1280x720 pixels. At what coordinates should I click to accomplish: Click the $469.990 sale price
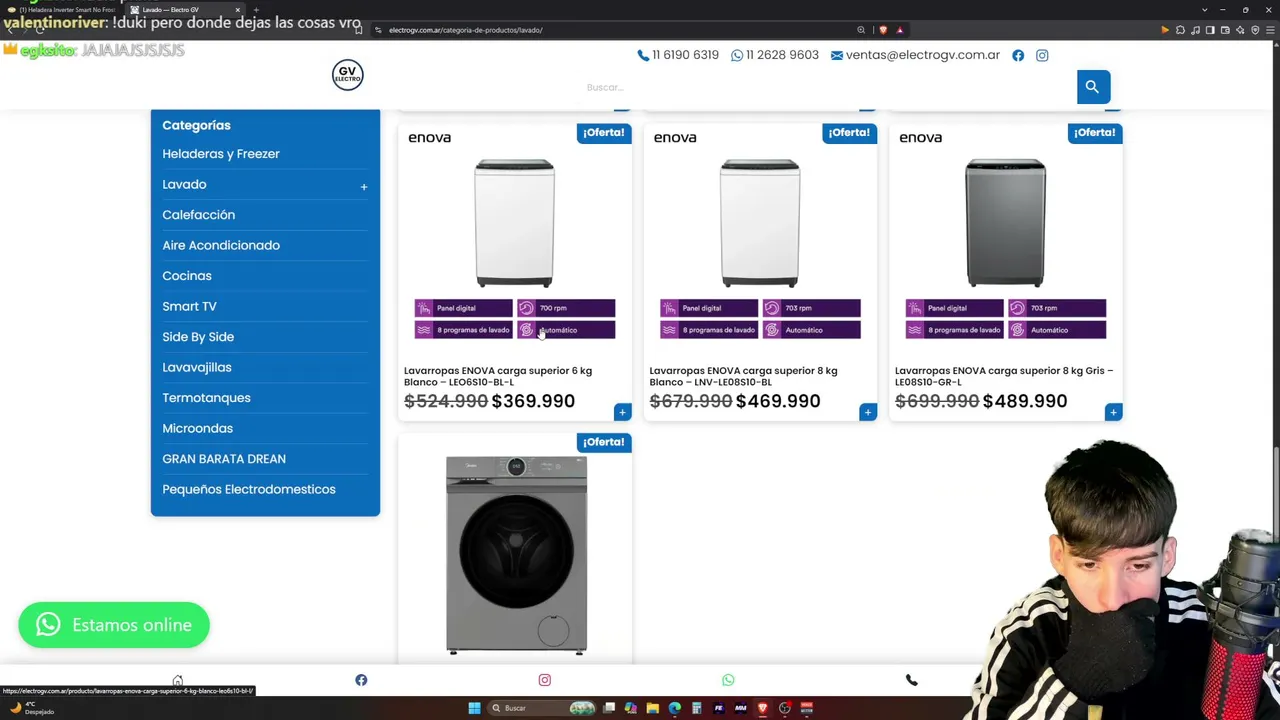pos(778,401)
